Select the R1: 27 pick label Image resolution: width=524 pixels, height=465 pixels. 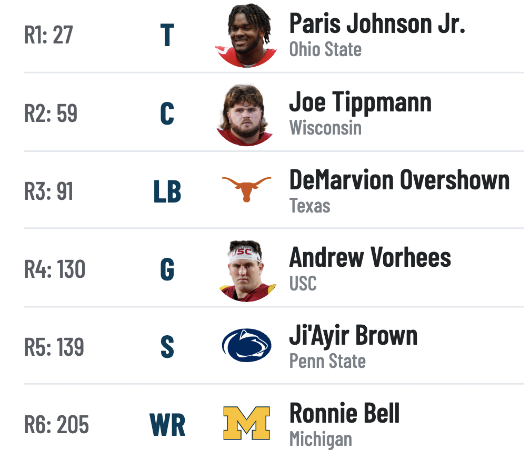tap(48, 35)
